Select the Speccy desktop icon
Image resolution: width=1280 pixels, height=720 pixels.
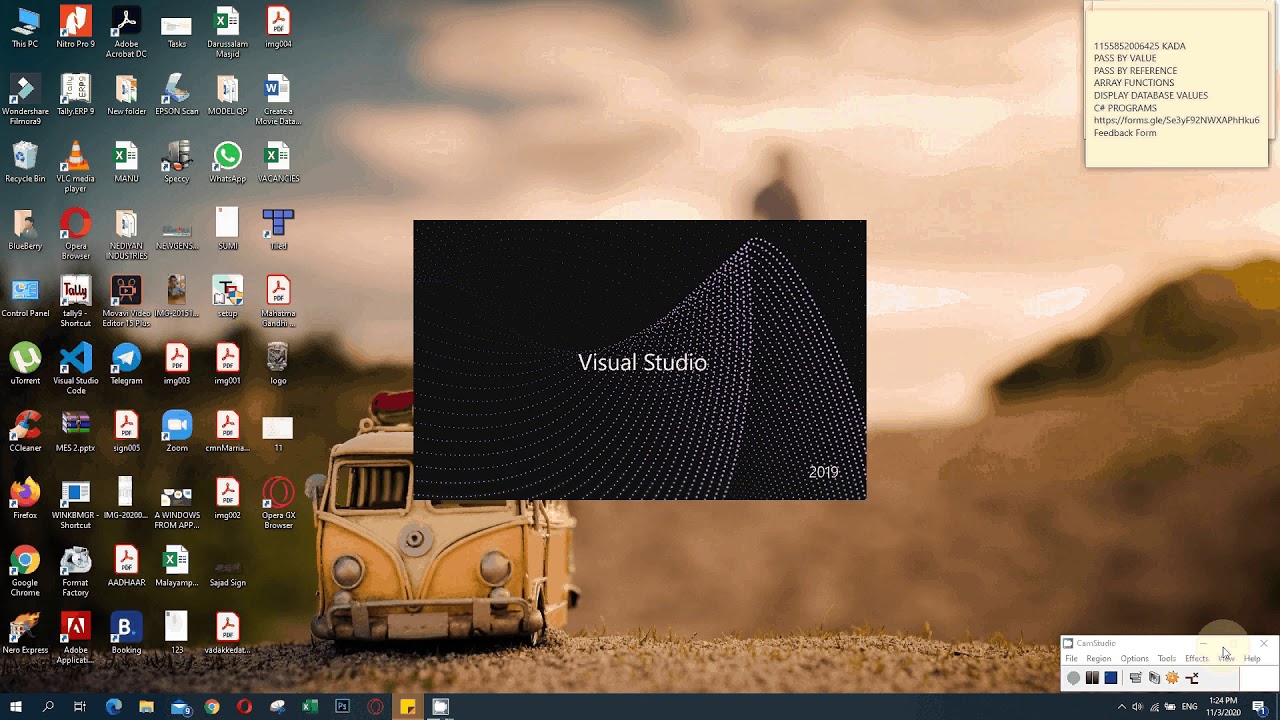[x=177, y=162]
